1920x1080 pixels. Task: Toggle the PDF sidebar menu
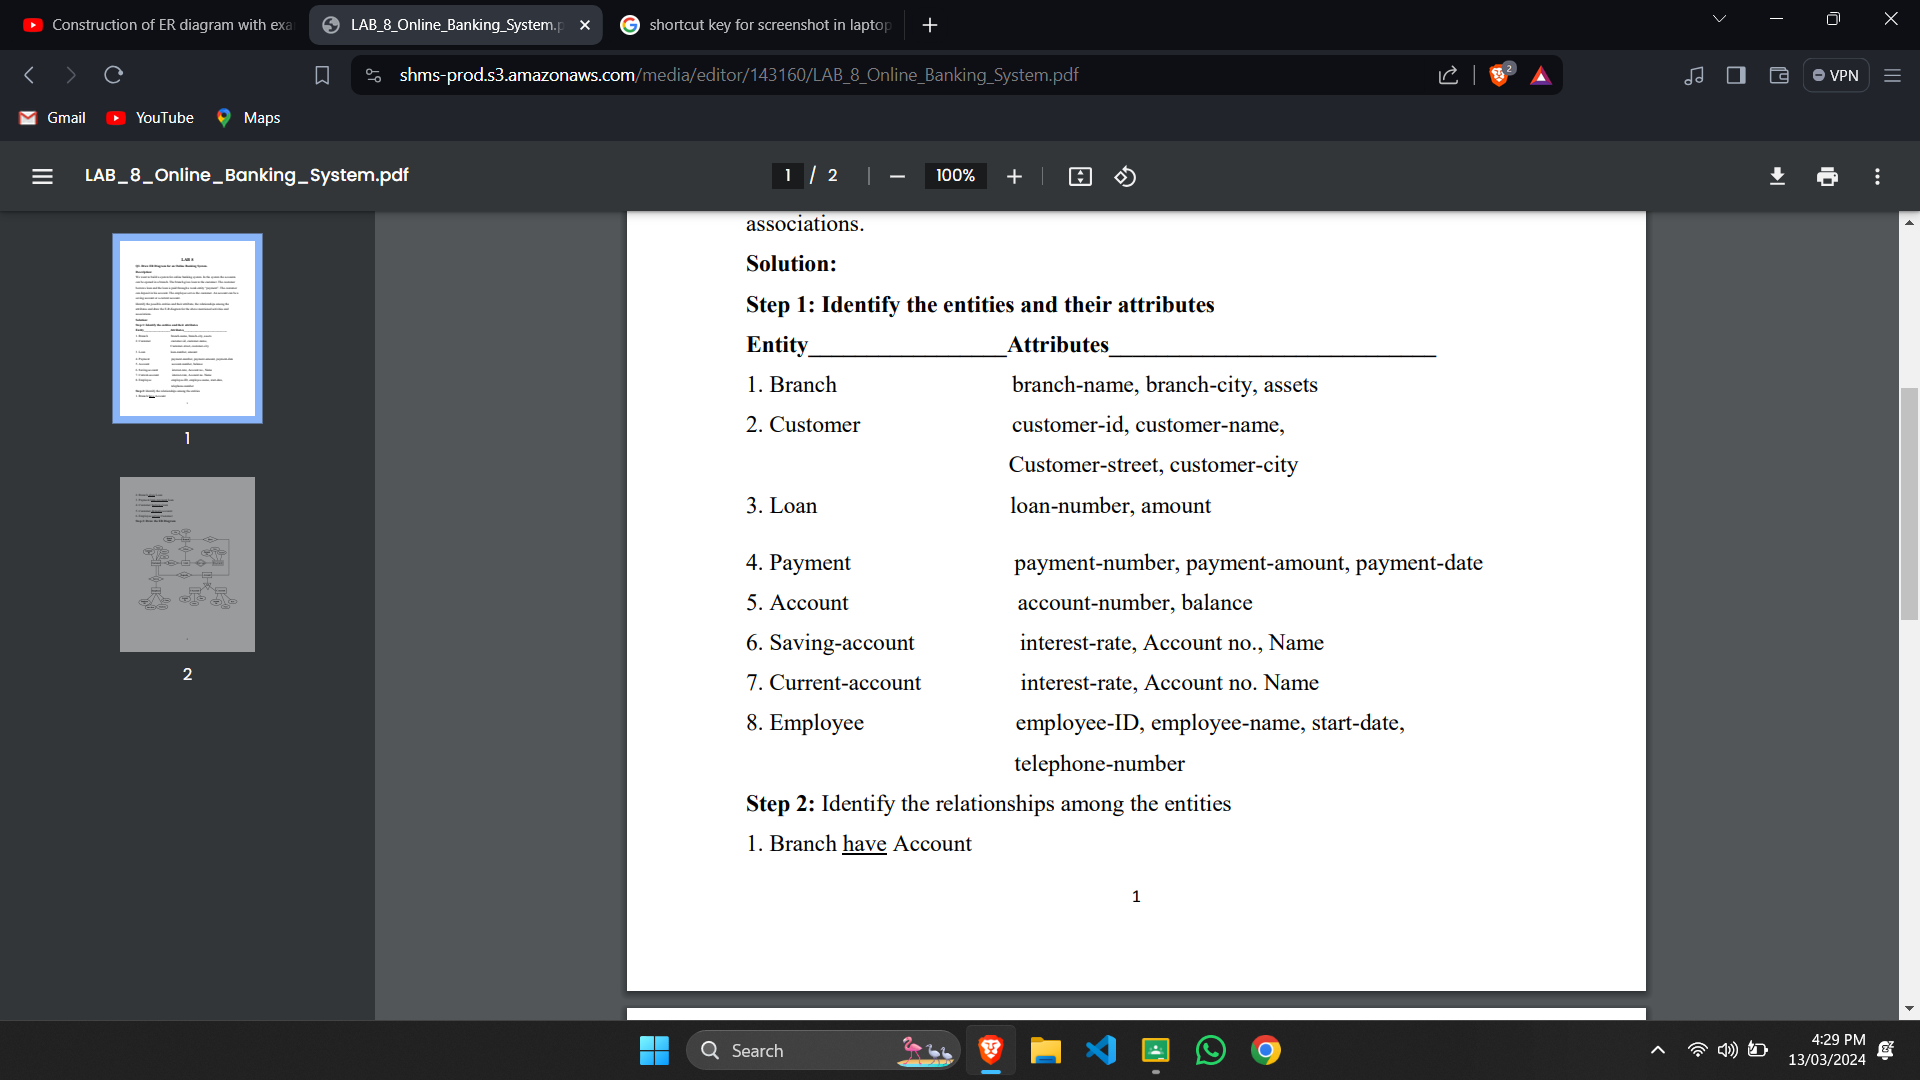(42, 176)
